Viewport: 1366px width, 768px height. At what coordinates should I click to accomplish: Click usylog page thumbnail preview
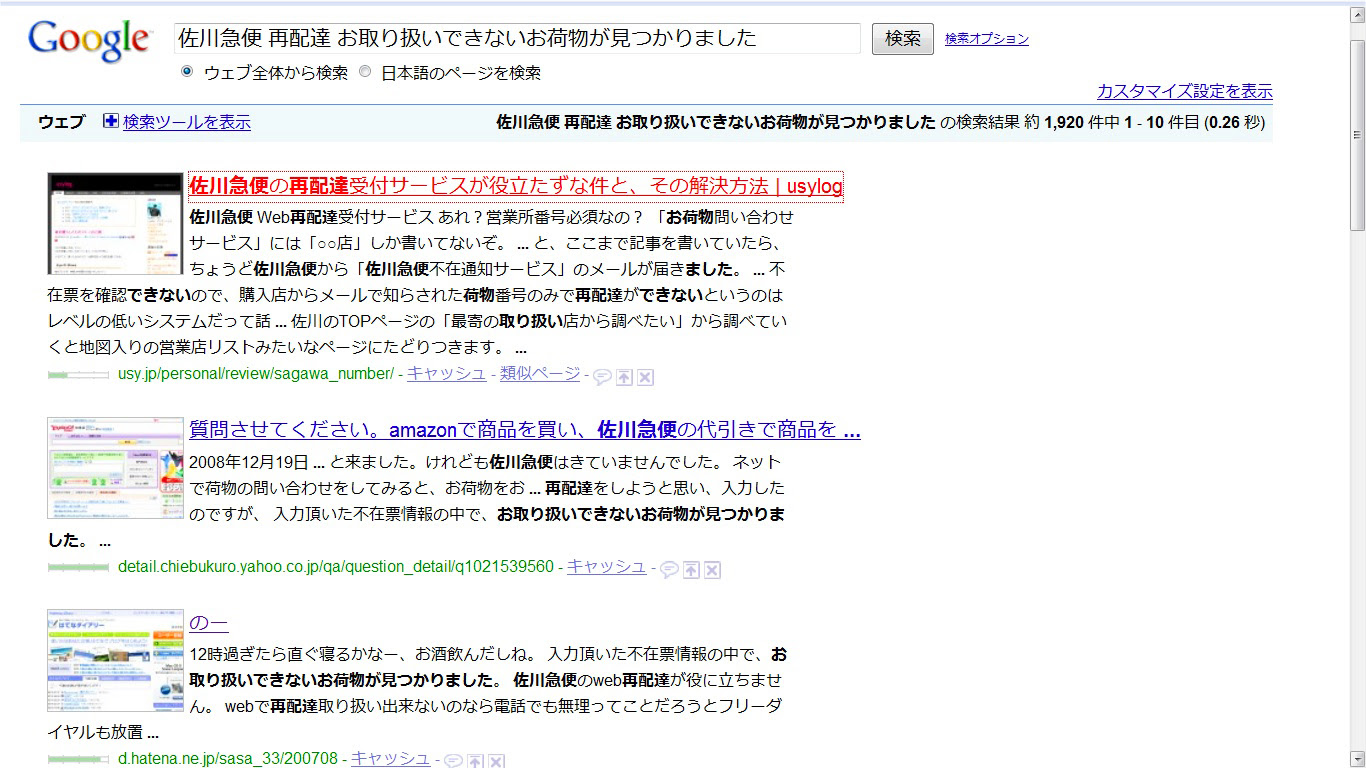point(115,223)
